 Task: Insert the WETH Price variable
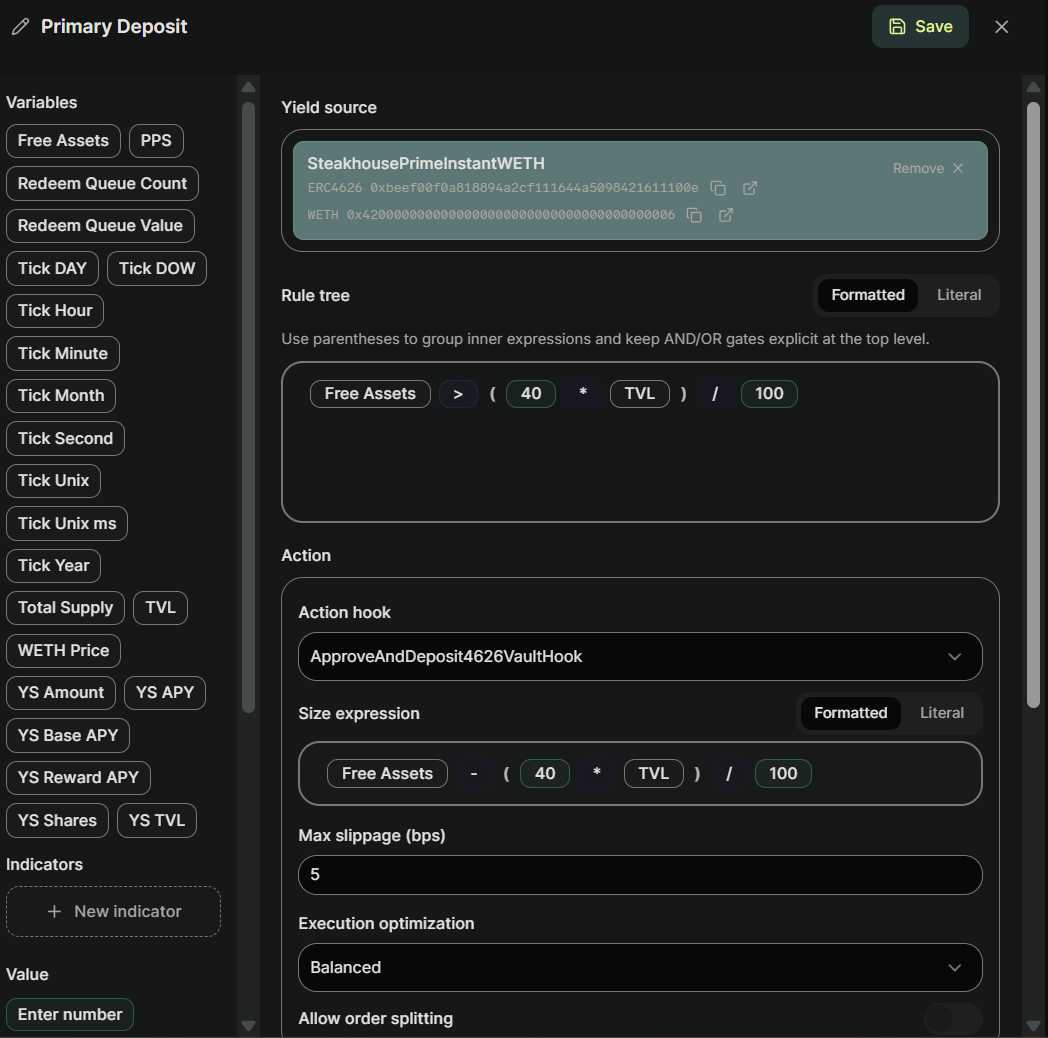(63, 650)
